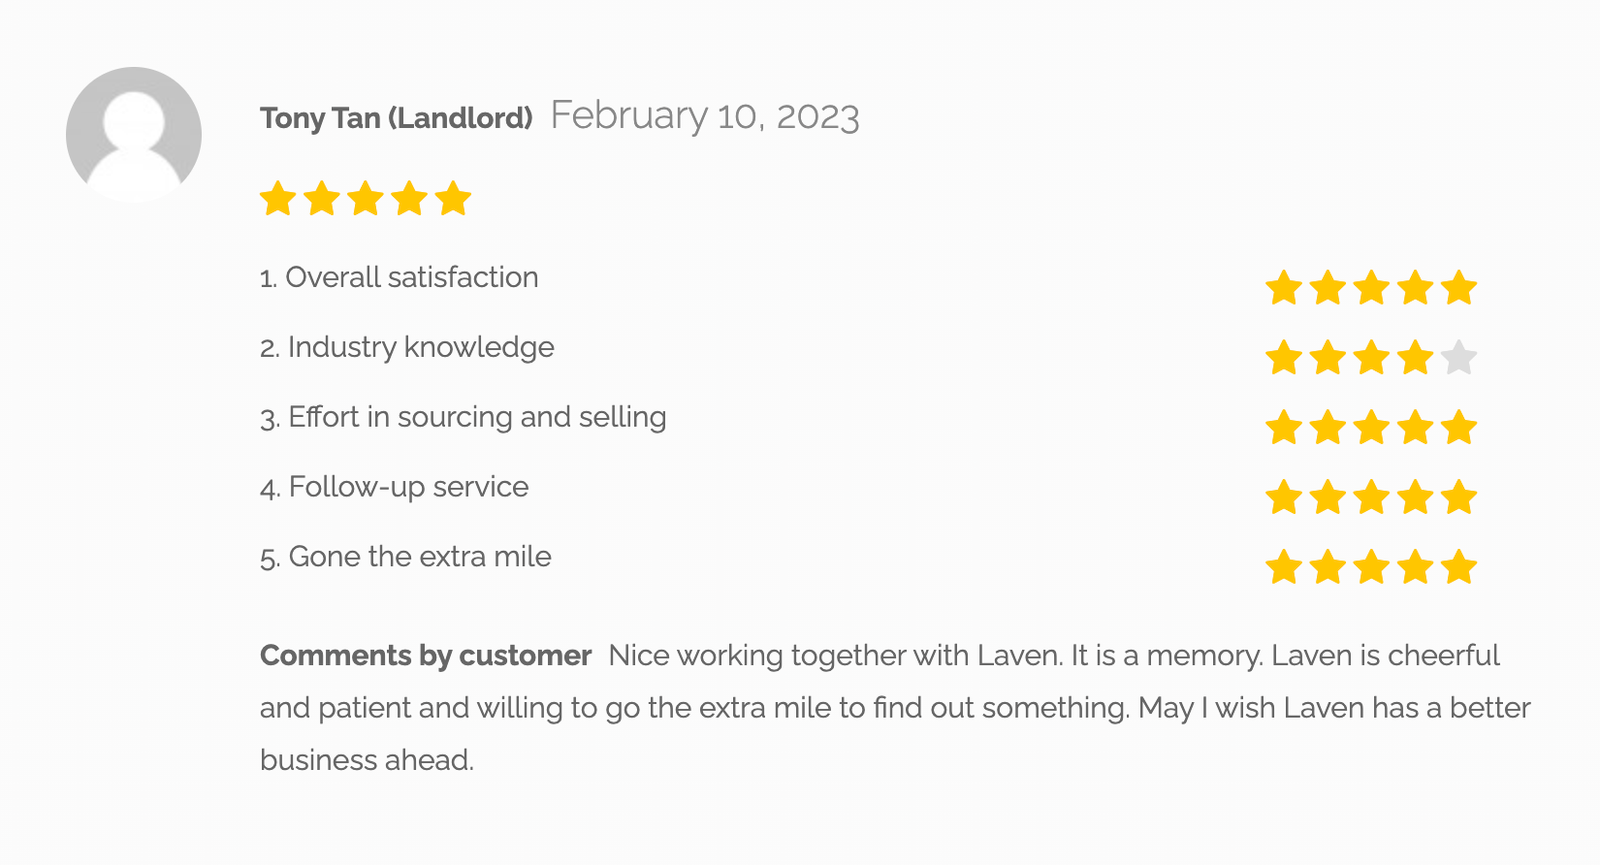The height and width of the screenshot is (865, 1600).
Task: Click the fourth star for Industry knowledge
Action: pos(1415,357)
